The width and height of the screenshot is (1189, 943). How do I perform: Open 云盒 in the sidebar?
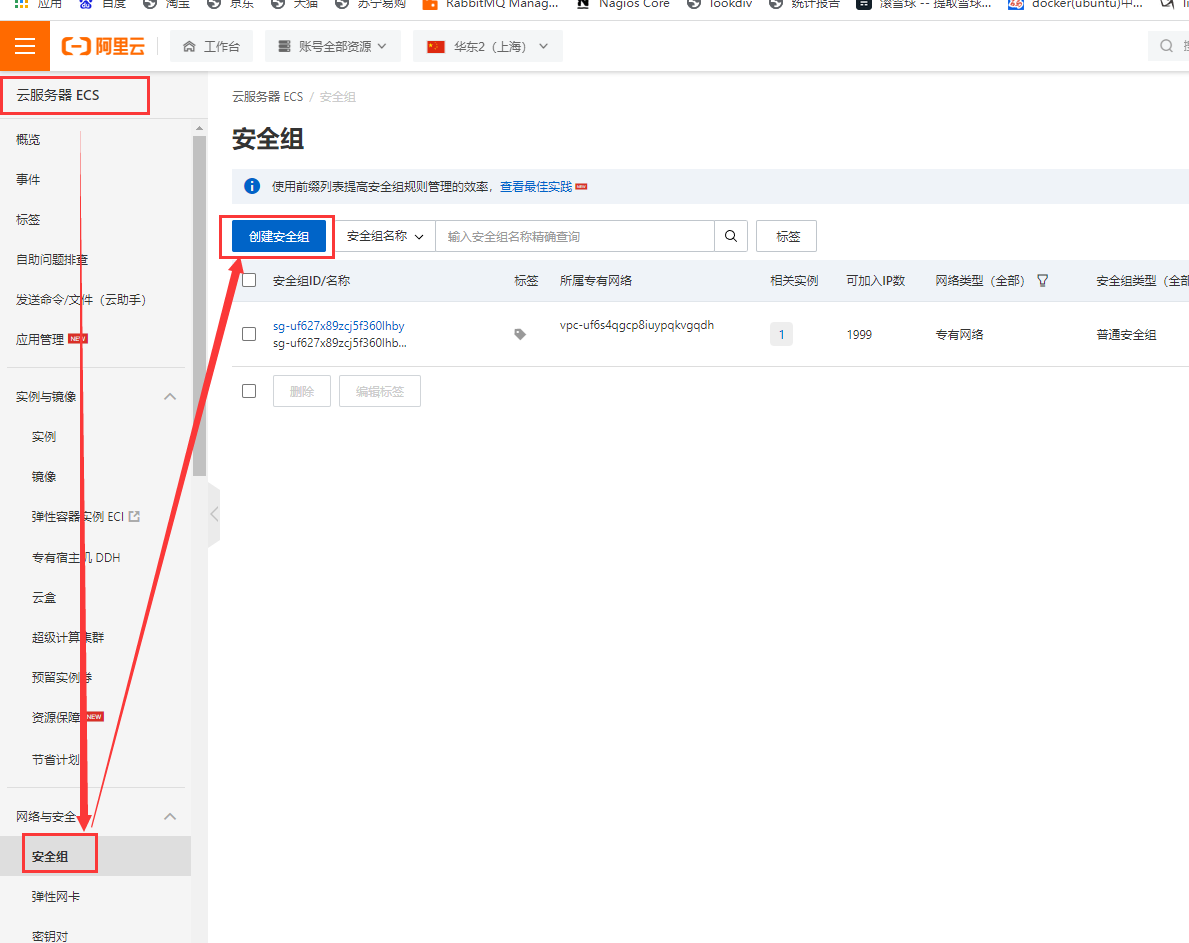(44, 598)
